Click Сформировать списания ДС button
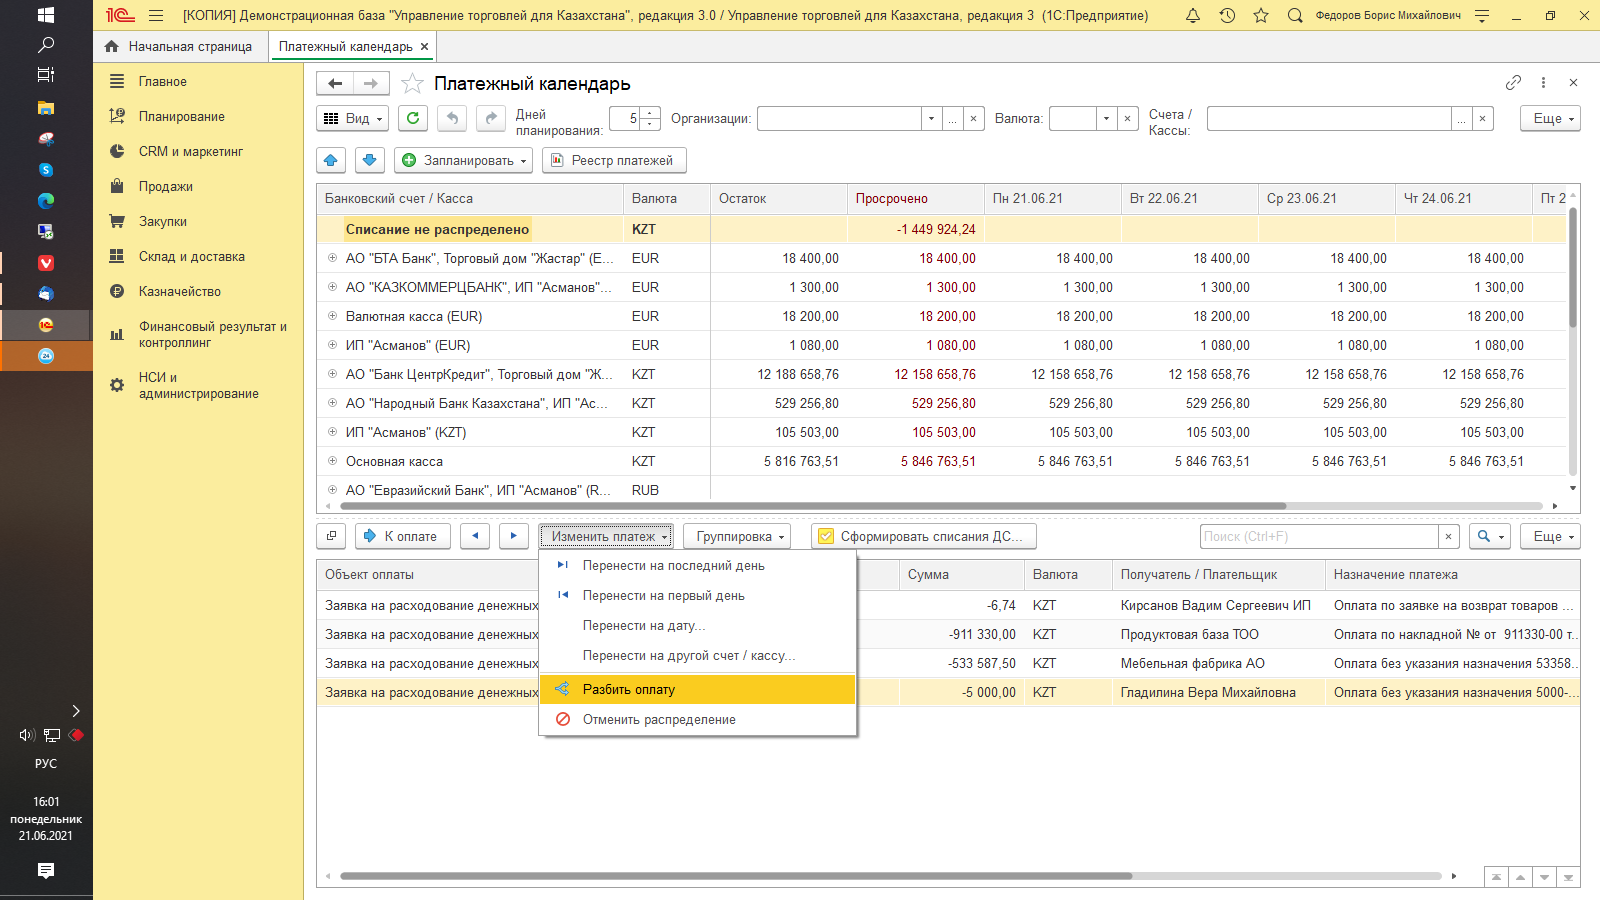Viewport: 1600px width, 900px height. coord(923,536)
